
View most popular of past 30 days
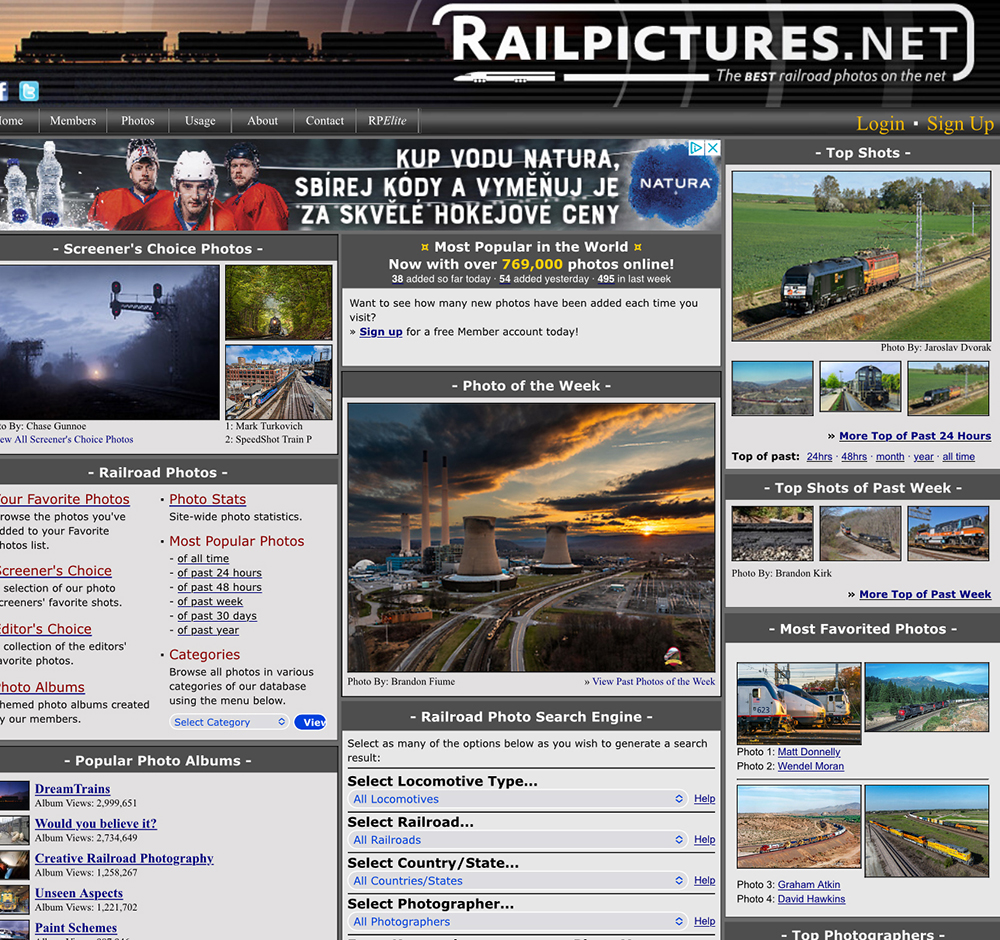tap(217, 616)
